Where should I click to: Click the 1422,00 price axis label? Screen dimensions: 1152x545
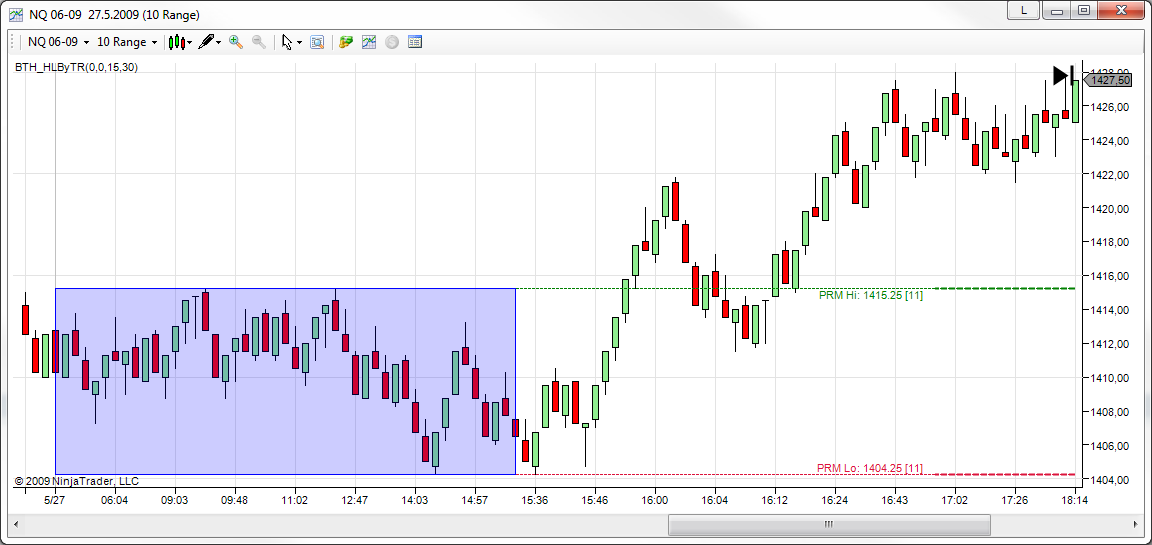[1109, 175]
